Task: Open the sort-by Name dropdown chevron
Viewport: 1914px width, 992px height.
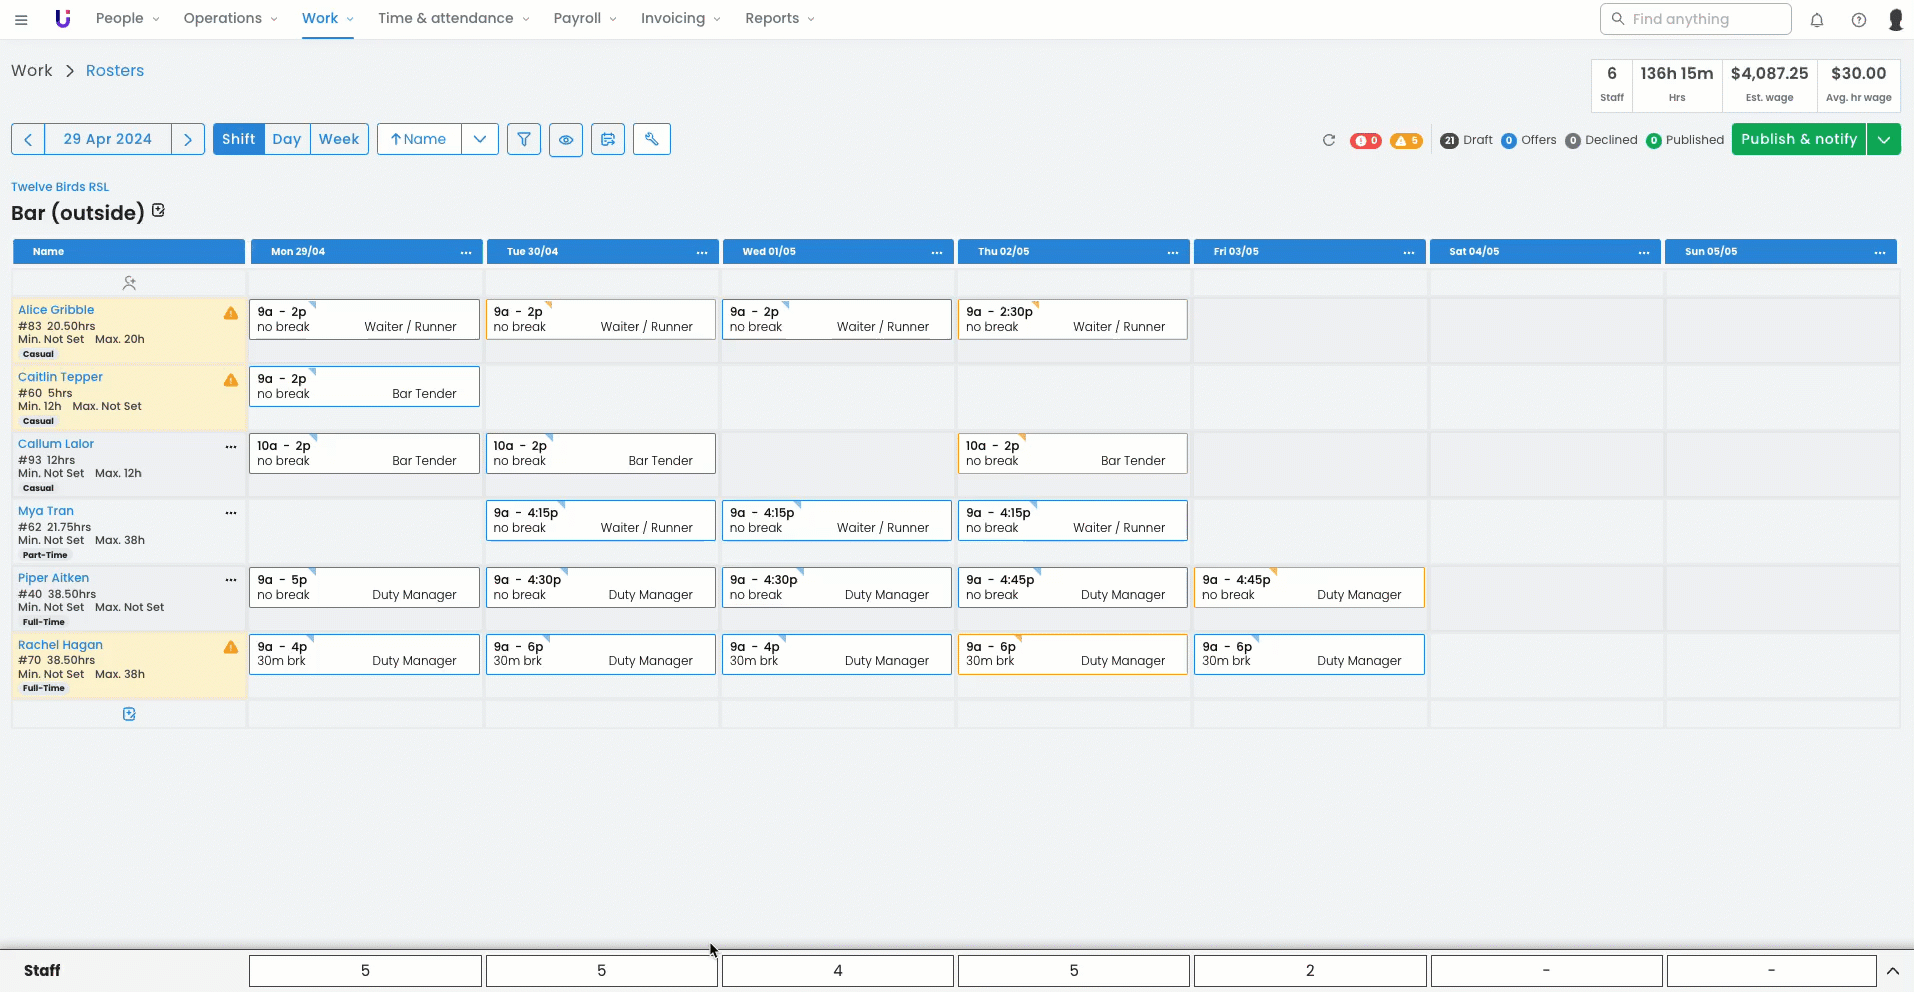Action: 480,139
